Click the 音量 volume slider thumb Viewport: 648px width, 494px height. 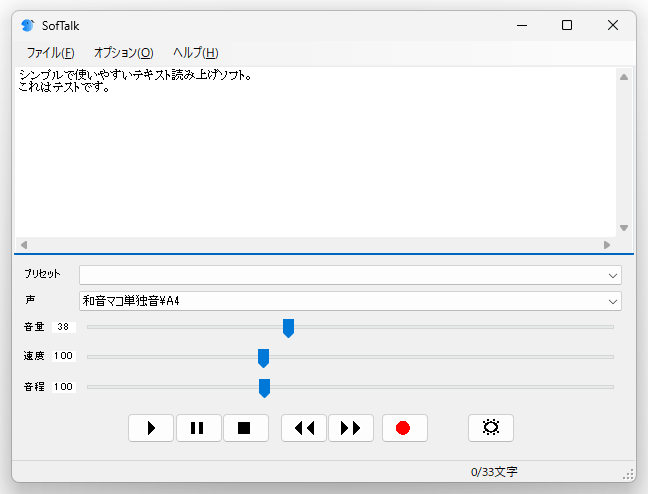288,328
